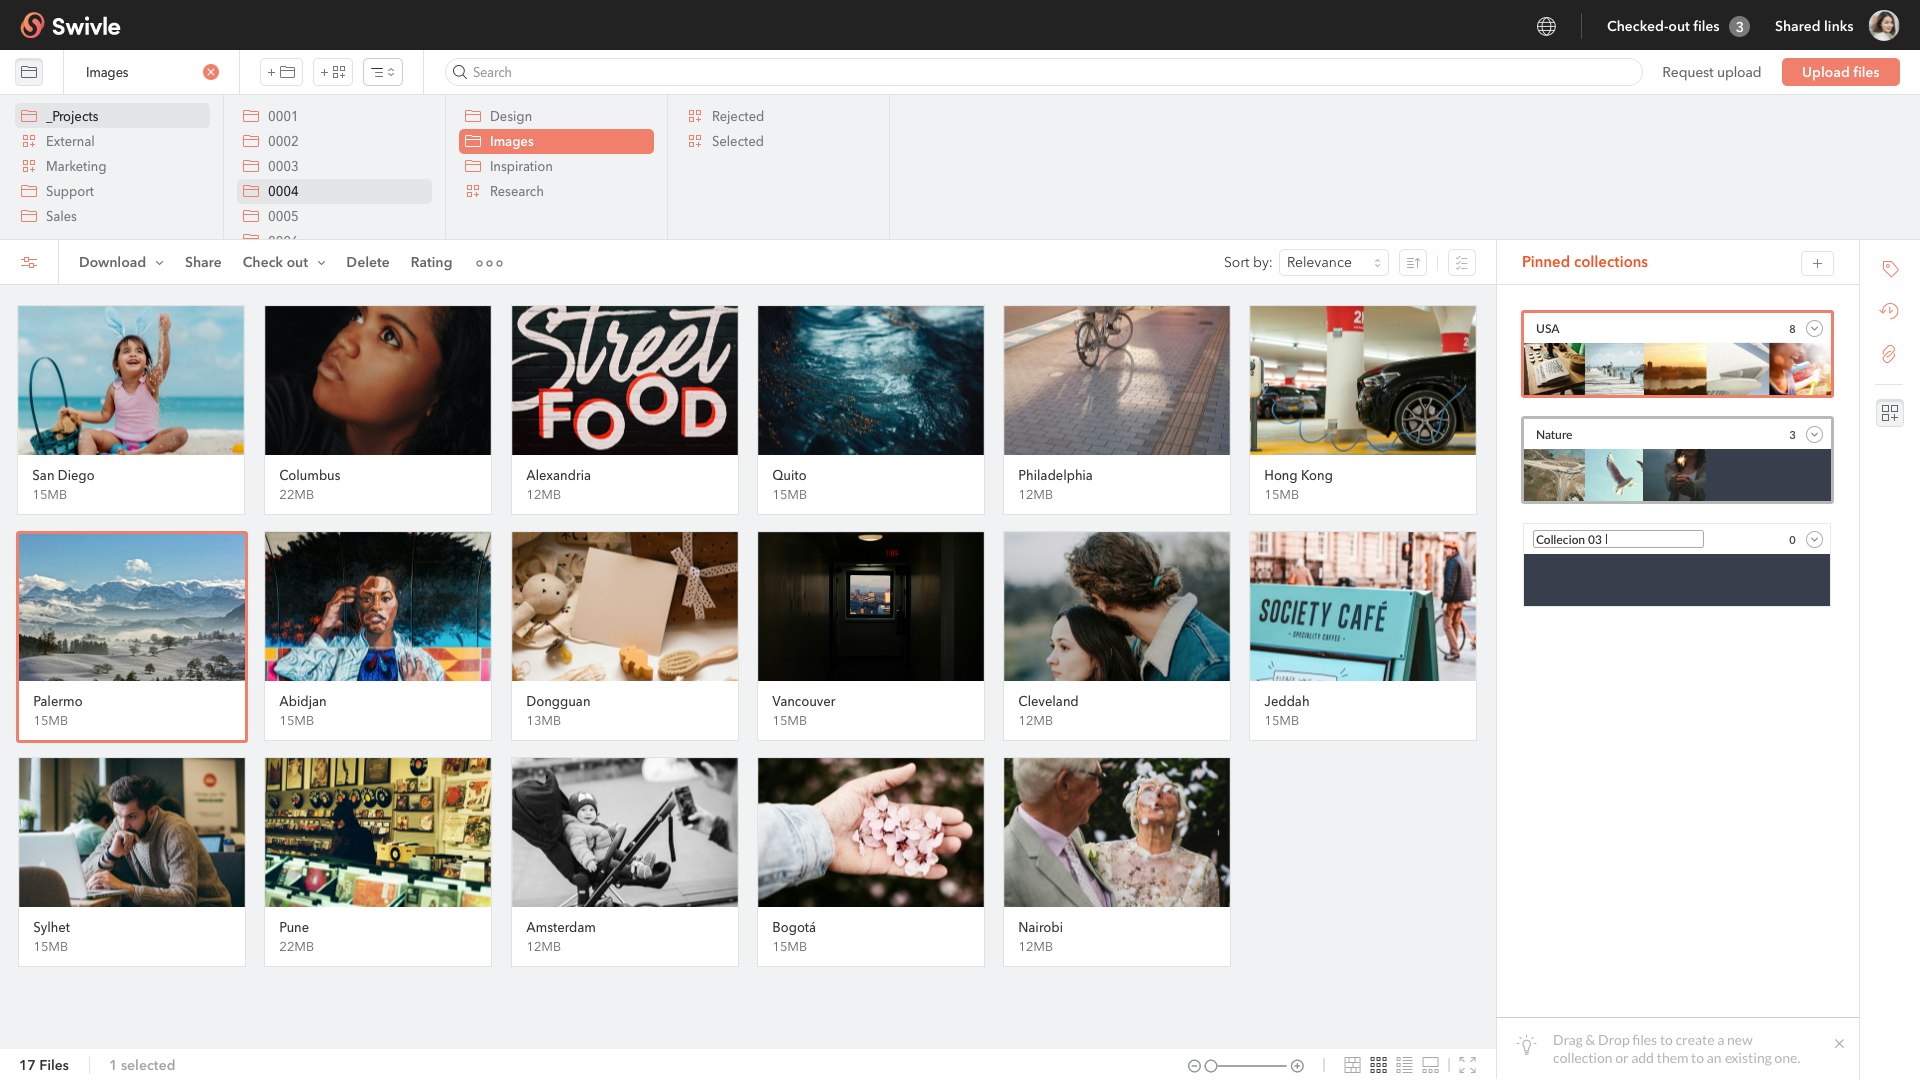This screenshot has height=1080, width=1920.
Task: Enter fullscreen view mode
Action: (1467, 1065)
